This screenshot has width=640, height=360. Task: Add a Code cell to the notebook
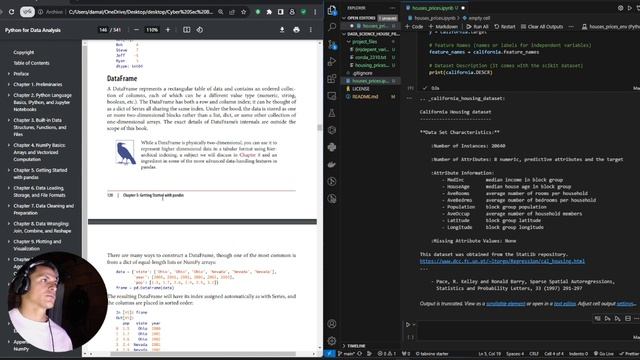pyautogui.click(x=414, y=27)
